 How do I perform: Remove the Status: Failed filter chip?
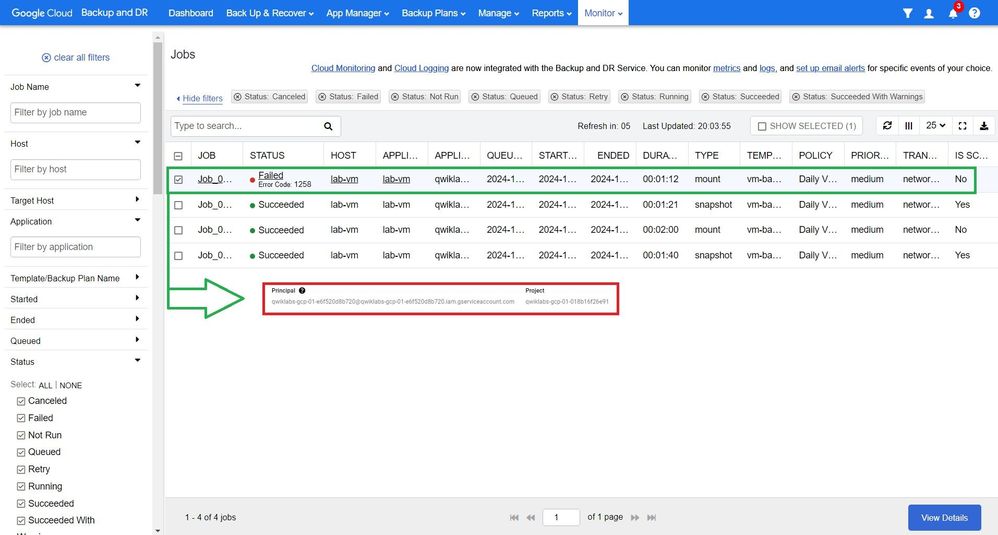(322, 97)
